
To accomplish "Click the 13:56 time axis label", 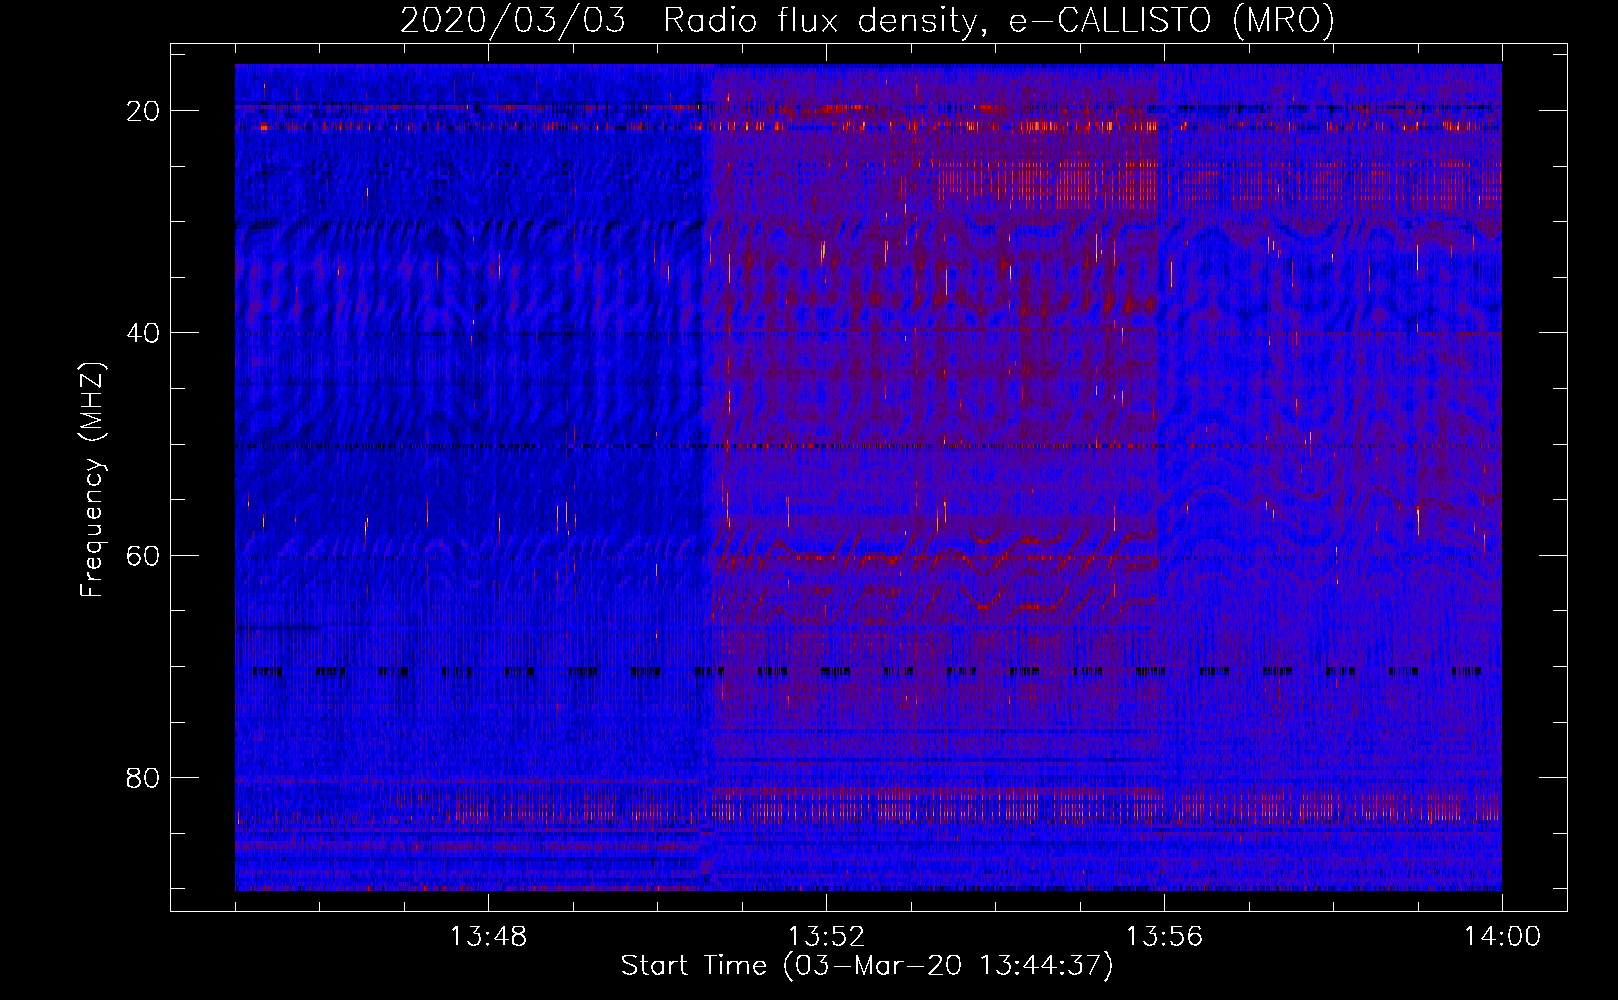I will point(1164,937).
